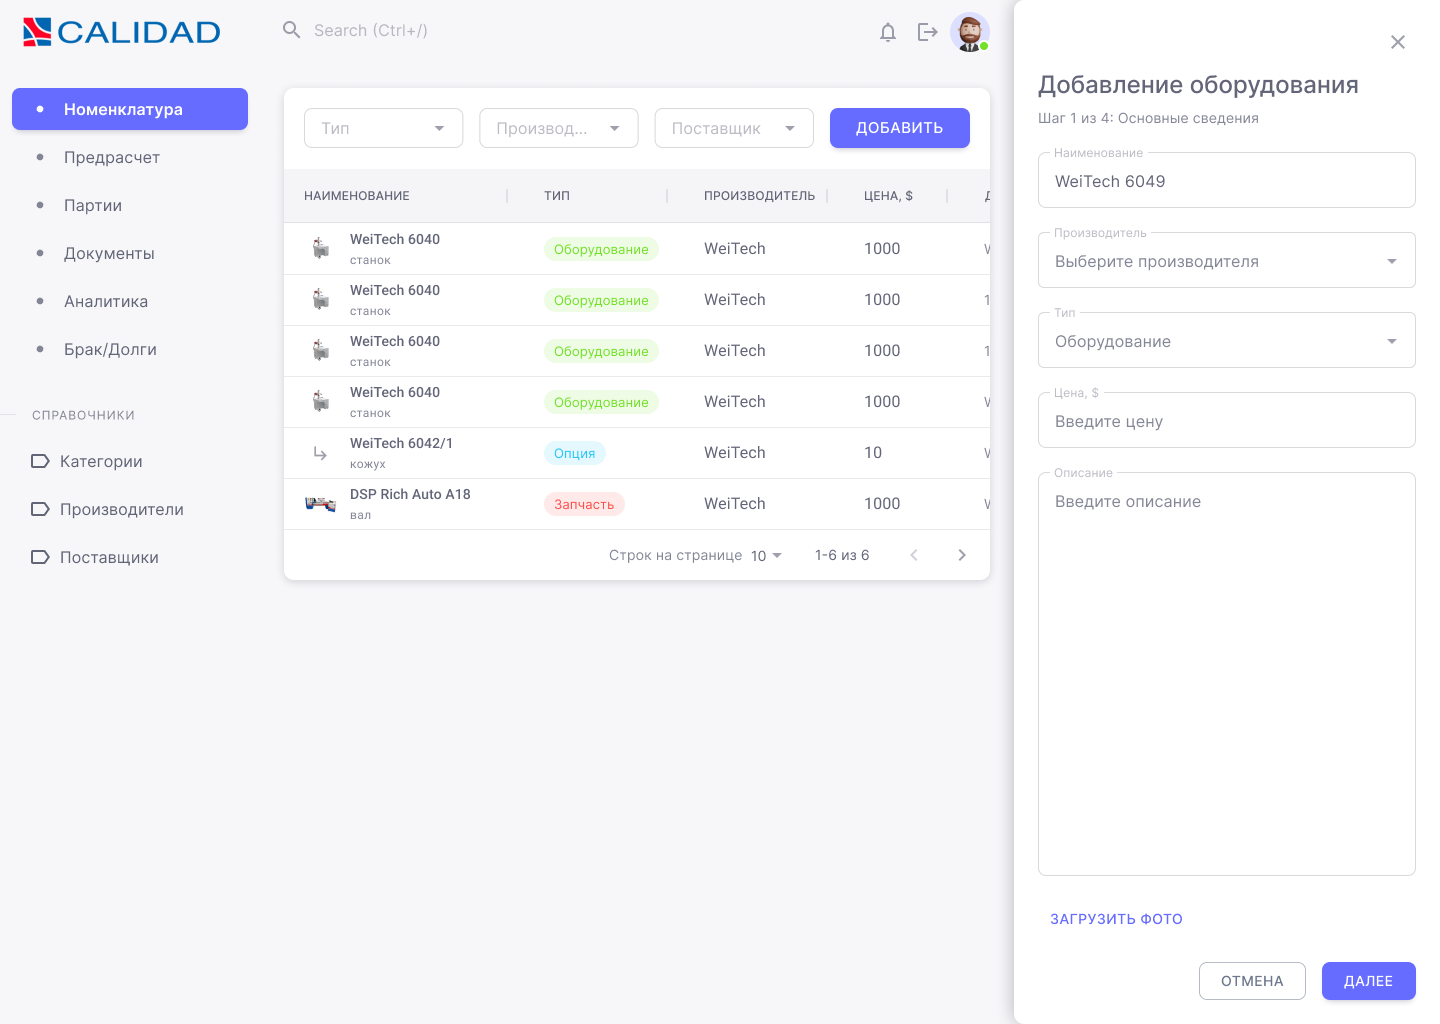This screenshot has width=1440, height=1024.
Task: Click the Введите описание text area
Action: (1227, 674)
